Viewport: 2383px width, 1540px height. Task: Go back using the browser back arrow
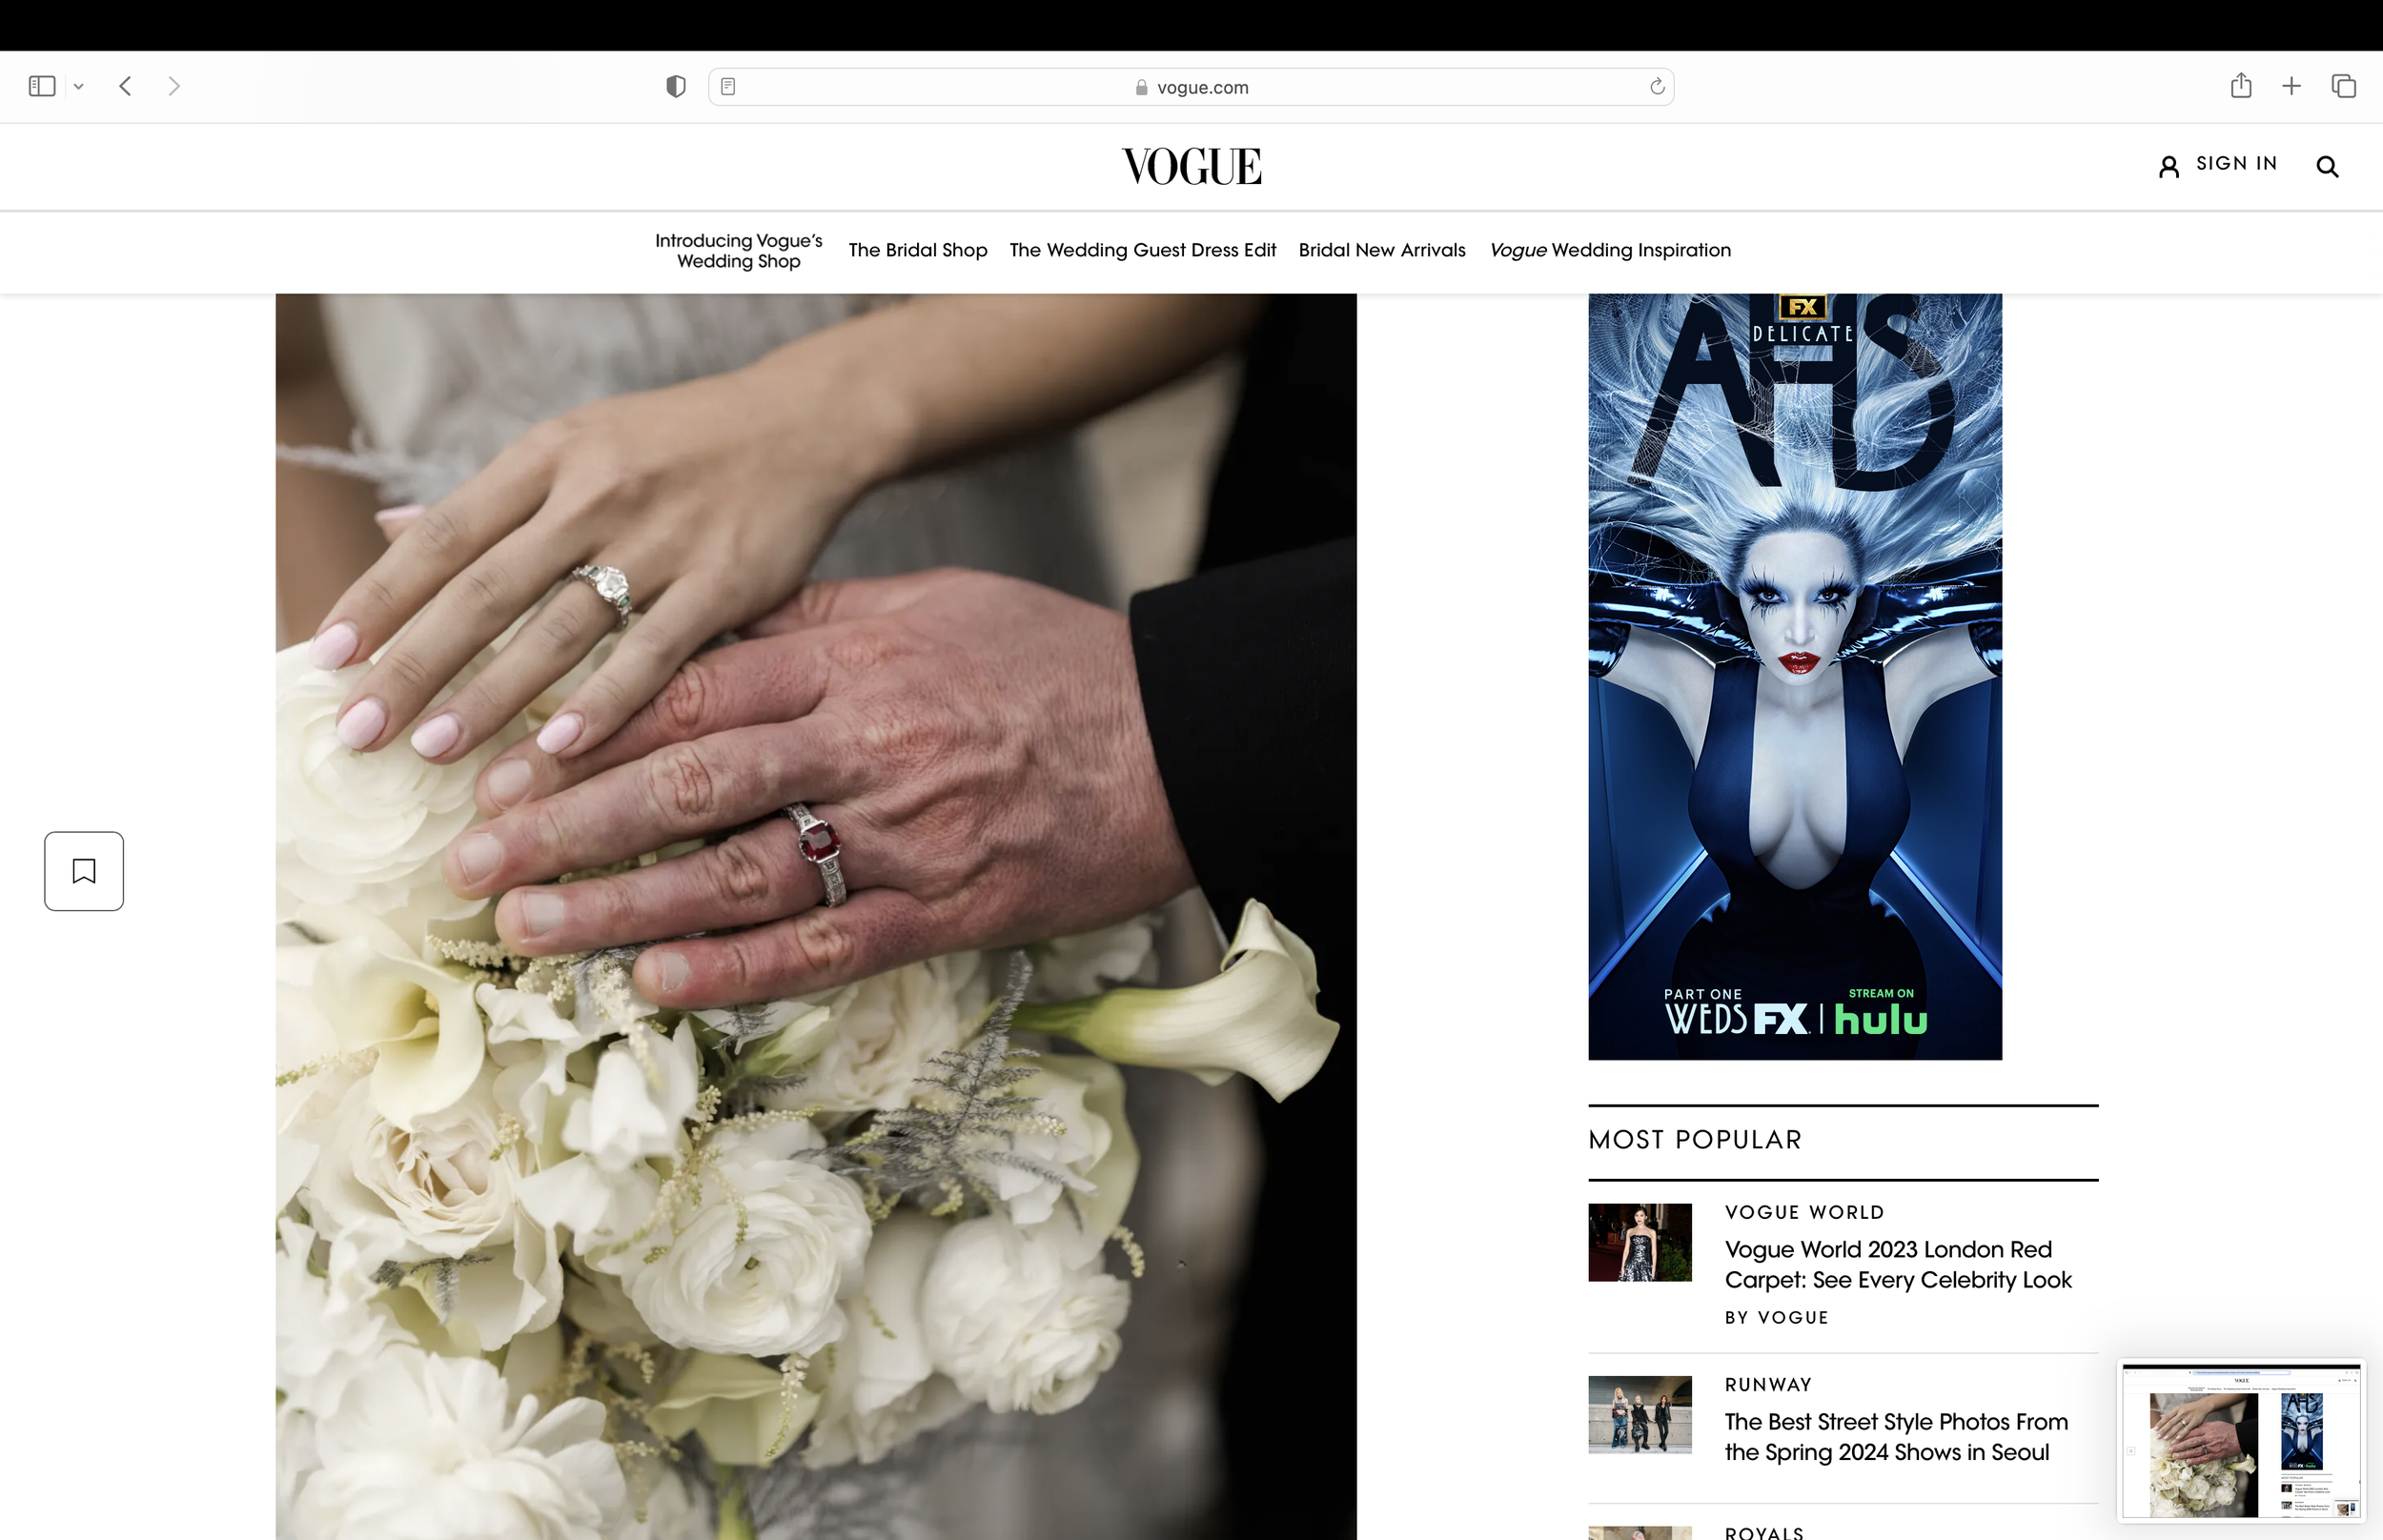coord(125,86)
